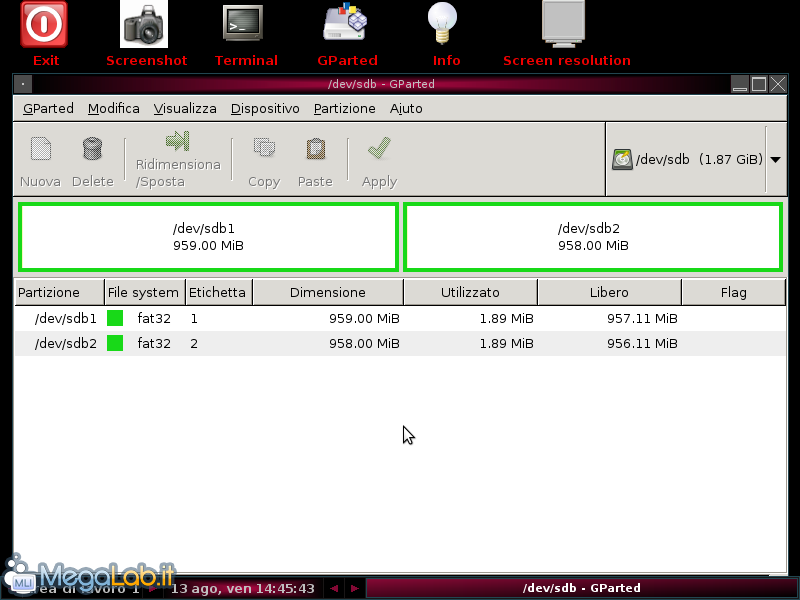The width and height of the screenshot is (800, 600).
Task: Click the red Exit power icon
Action: (44, 24)
